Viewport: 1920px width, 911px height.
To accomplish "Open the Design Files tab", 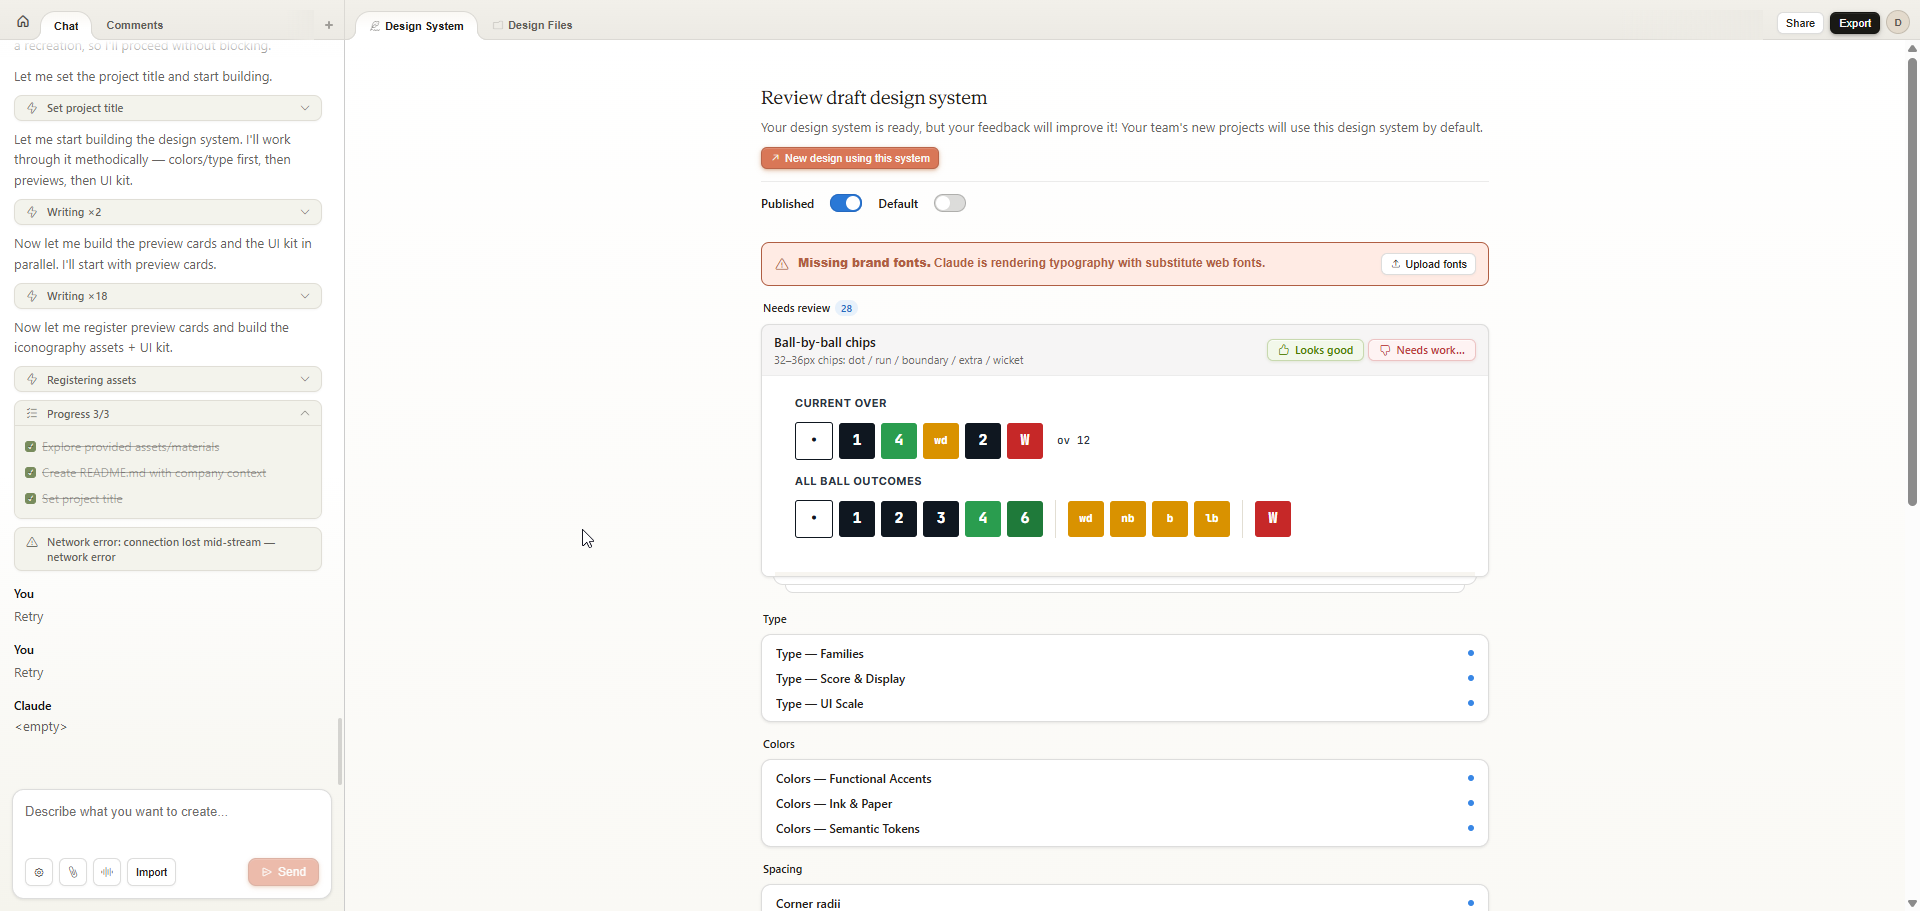I will [532, 25].
